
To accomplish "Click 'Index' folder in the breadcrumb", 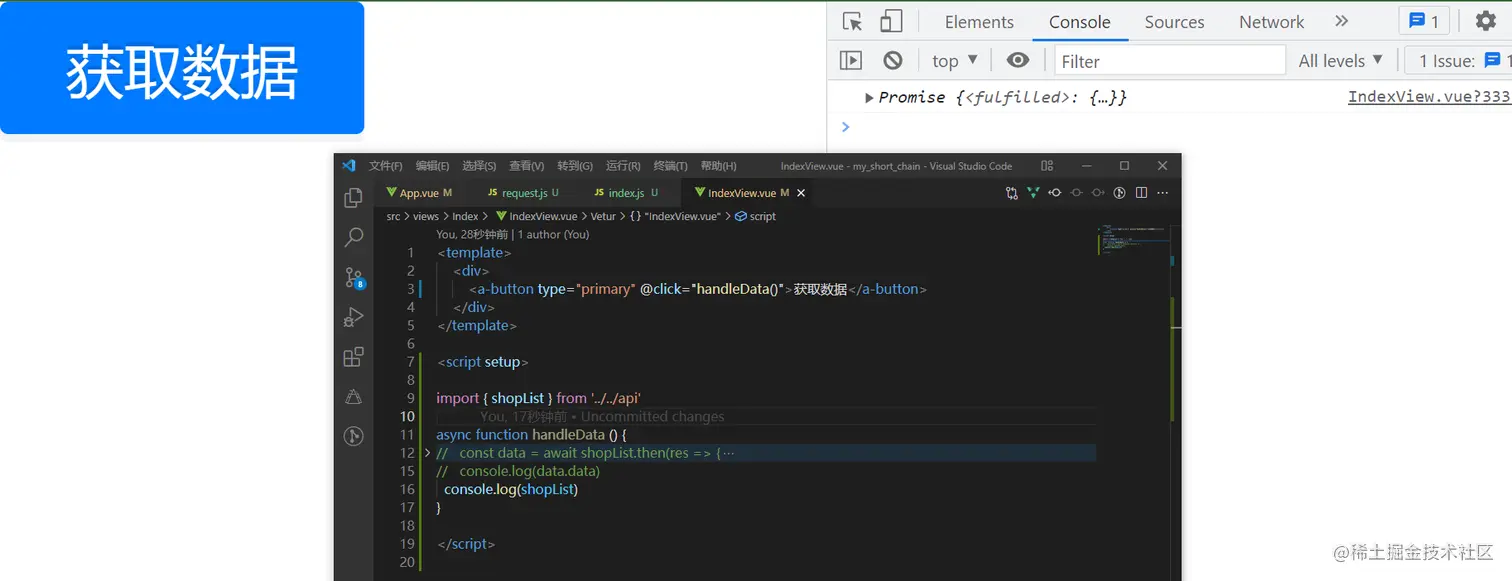I will 465,216.
